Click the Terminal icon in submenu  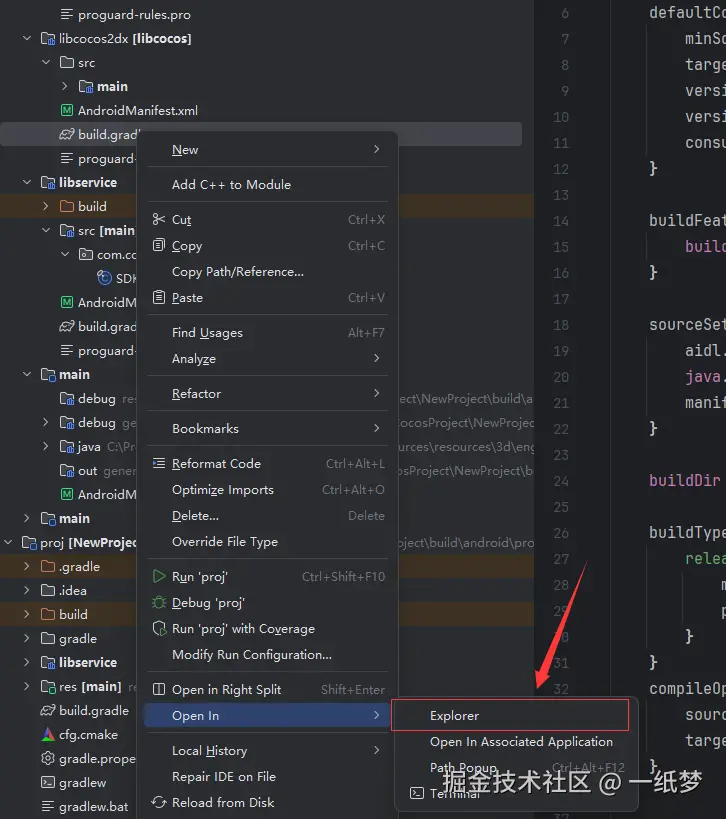[x=417, y=793]
